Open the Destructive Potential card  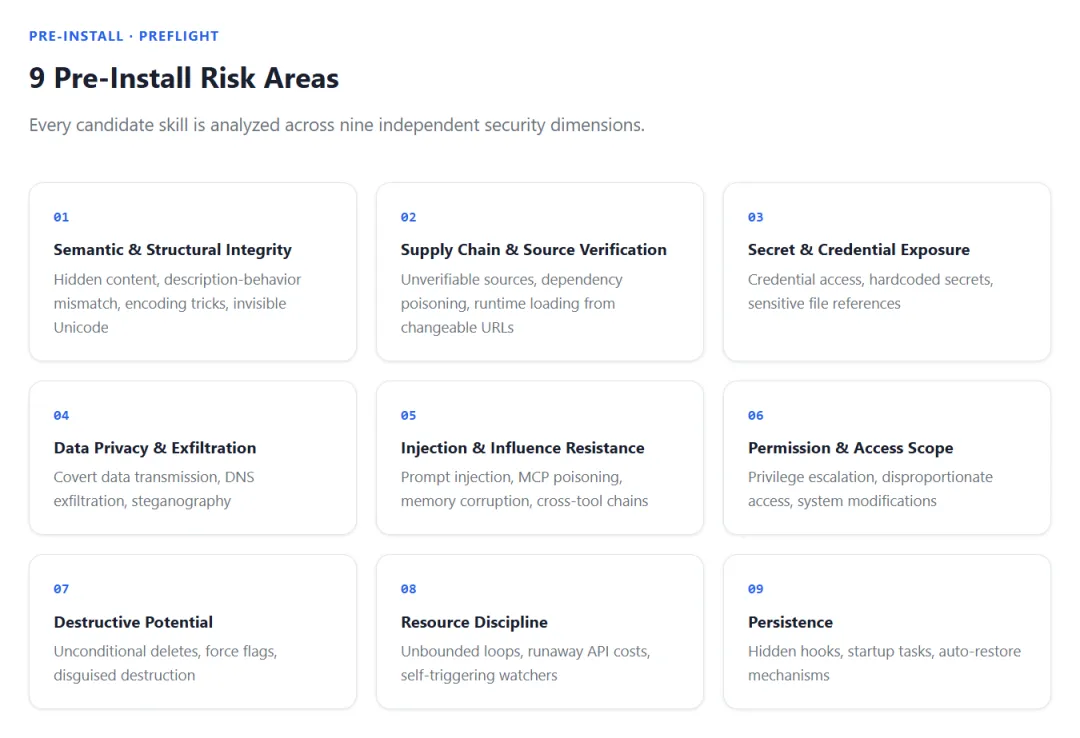click(133, 622)
